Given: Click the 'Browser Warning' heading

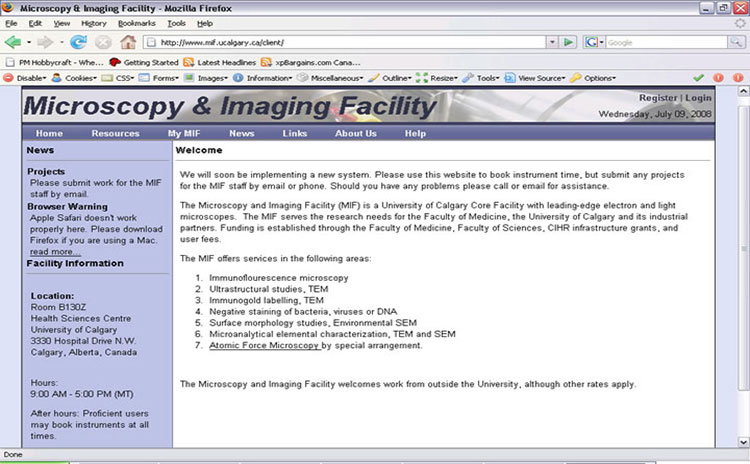Looking at the screenshot, I should click(x=67, y=207).
